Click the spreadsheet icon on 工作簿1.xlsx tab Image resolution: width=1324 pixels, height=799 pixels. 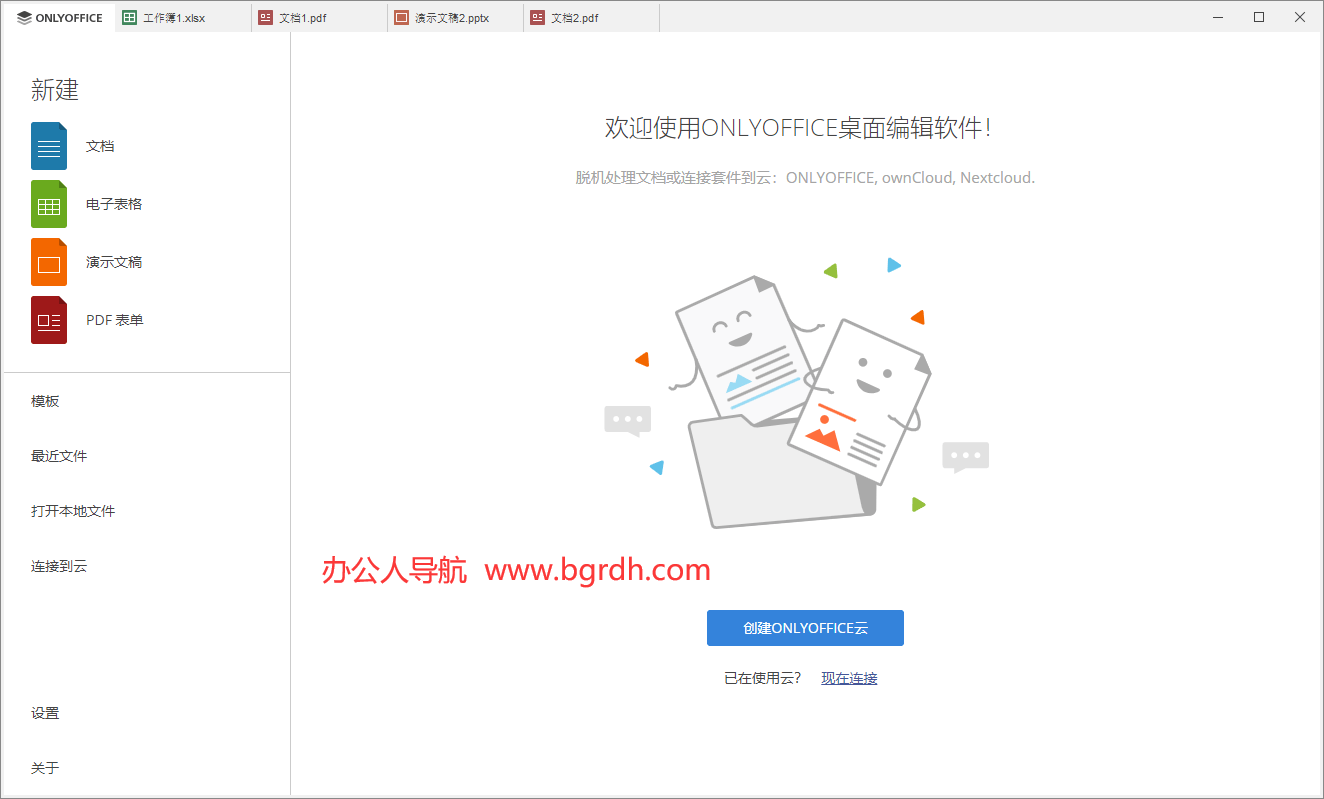point(127,17)
